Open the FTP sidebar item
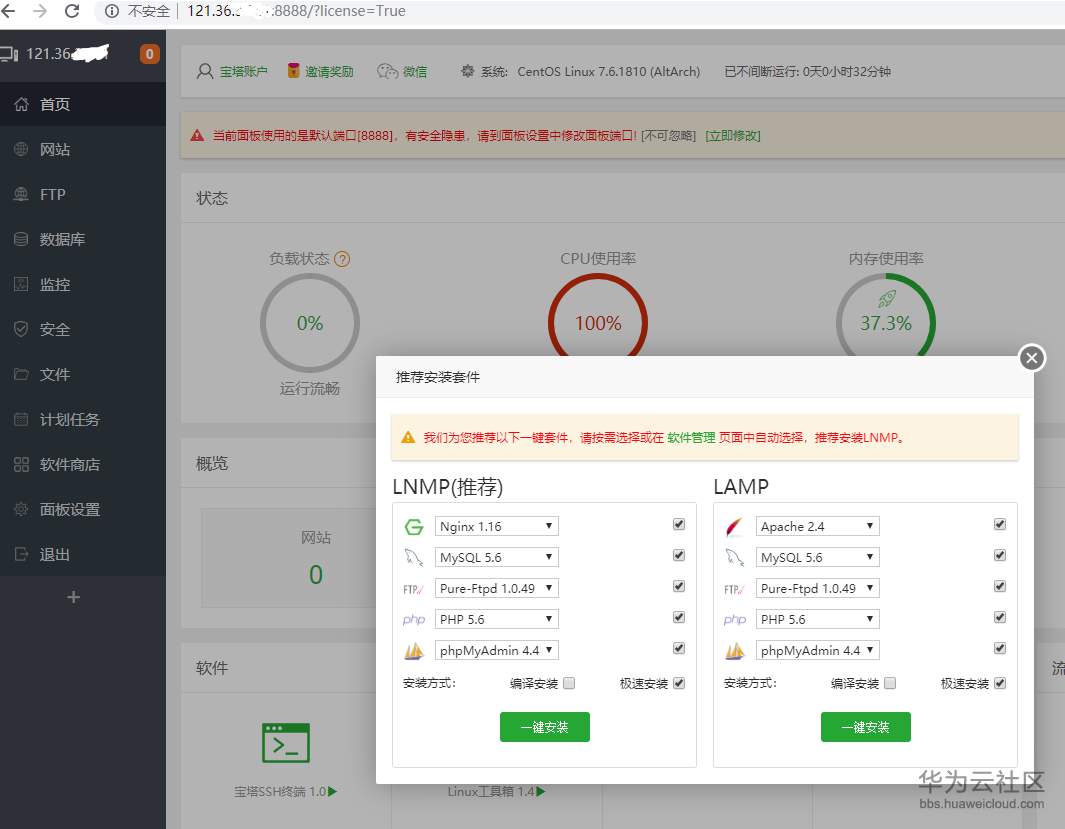1065x829 pixels. pyautogui.click(x=83, y=194)
